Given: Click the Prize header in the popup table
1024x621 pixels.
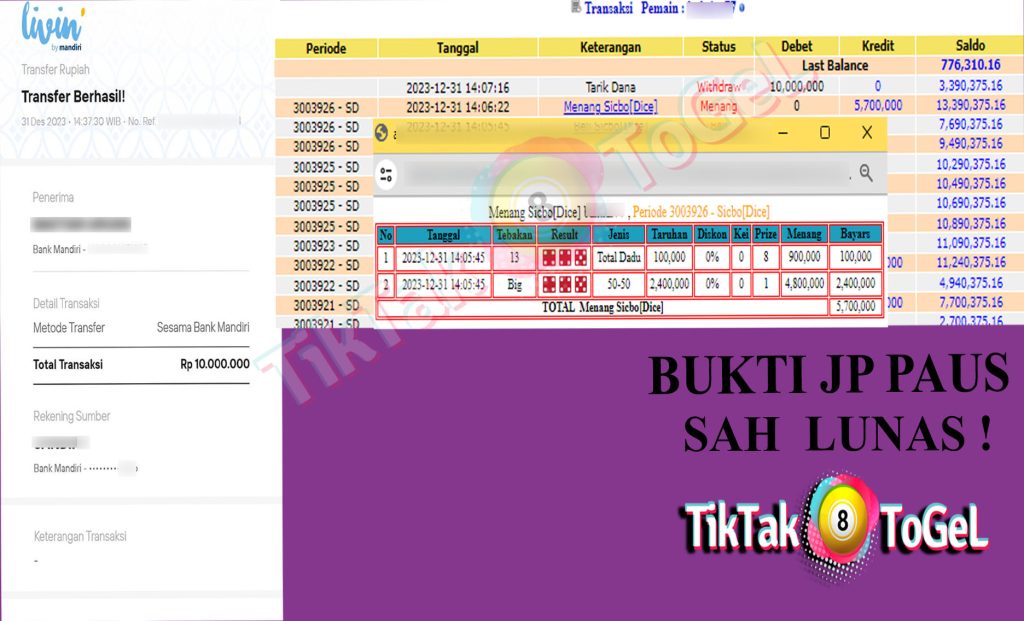Looking at the screenshot, I should [x=765, y=234].
